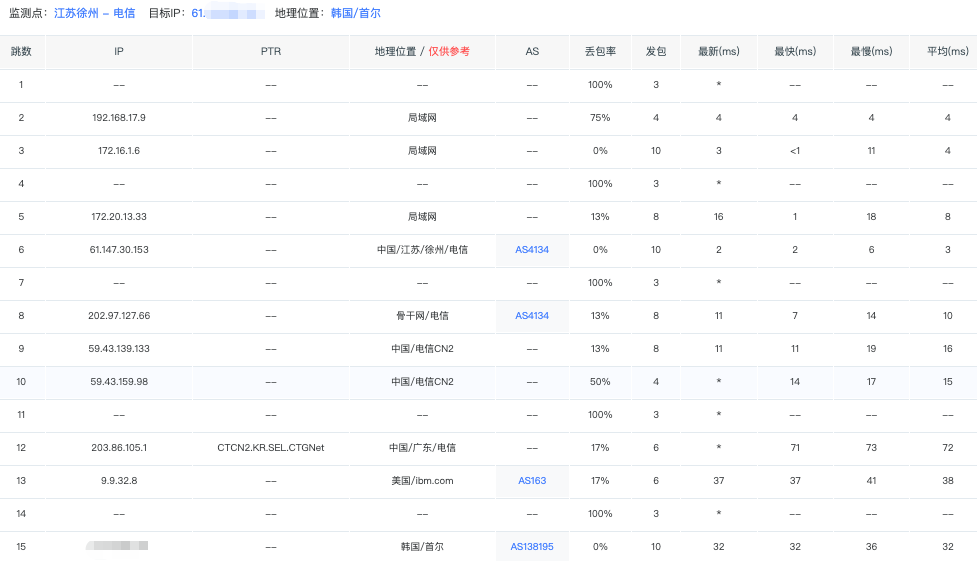
Task: Click the PTR column header
Action: [270, 51]
